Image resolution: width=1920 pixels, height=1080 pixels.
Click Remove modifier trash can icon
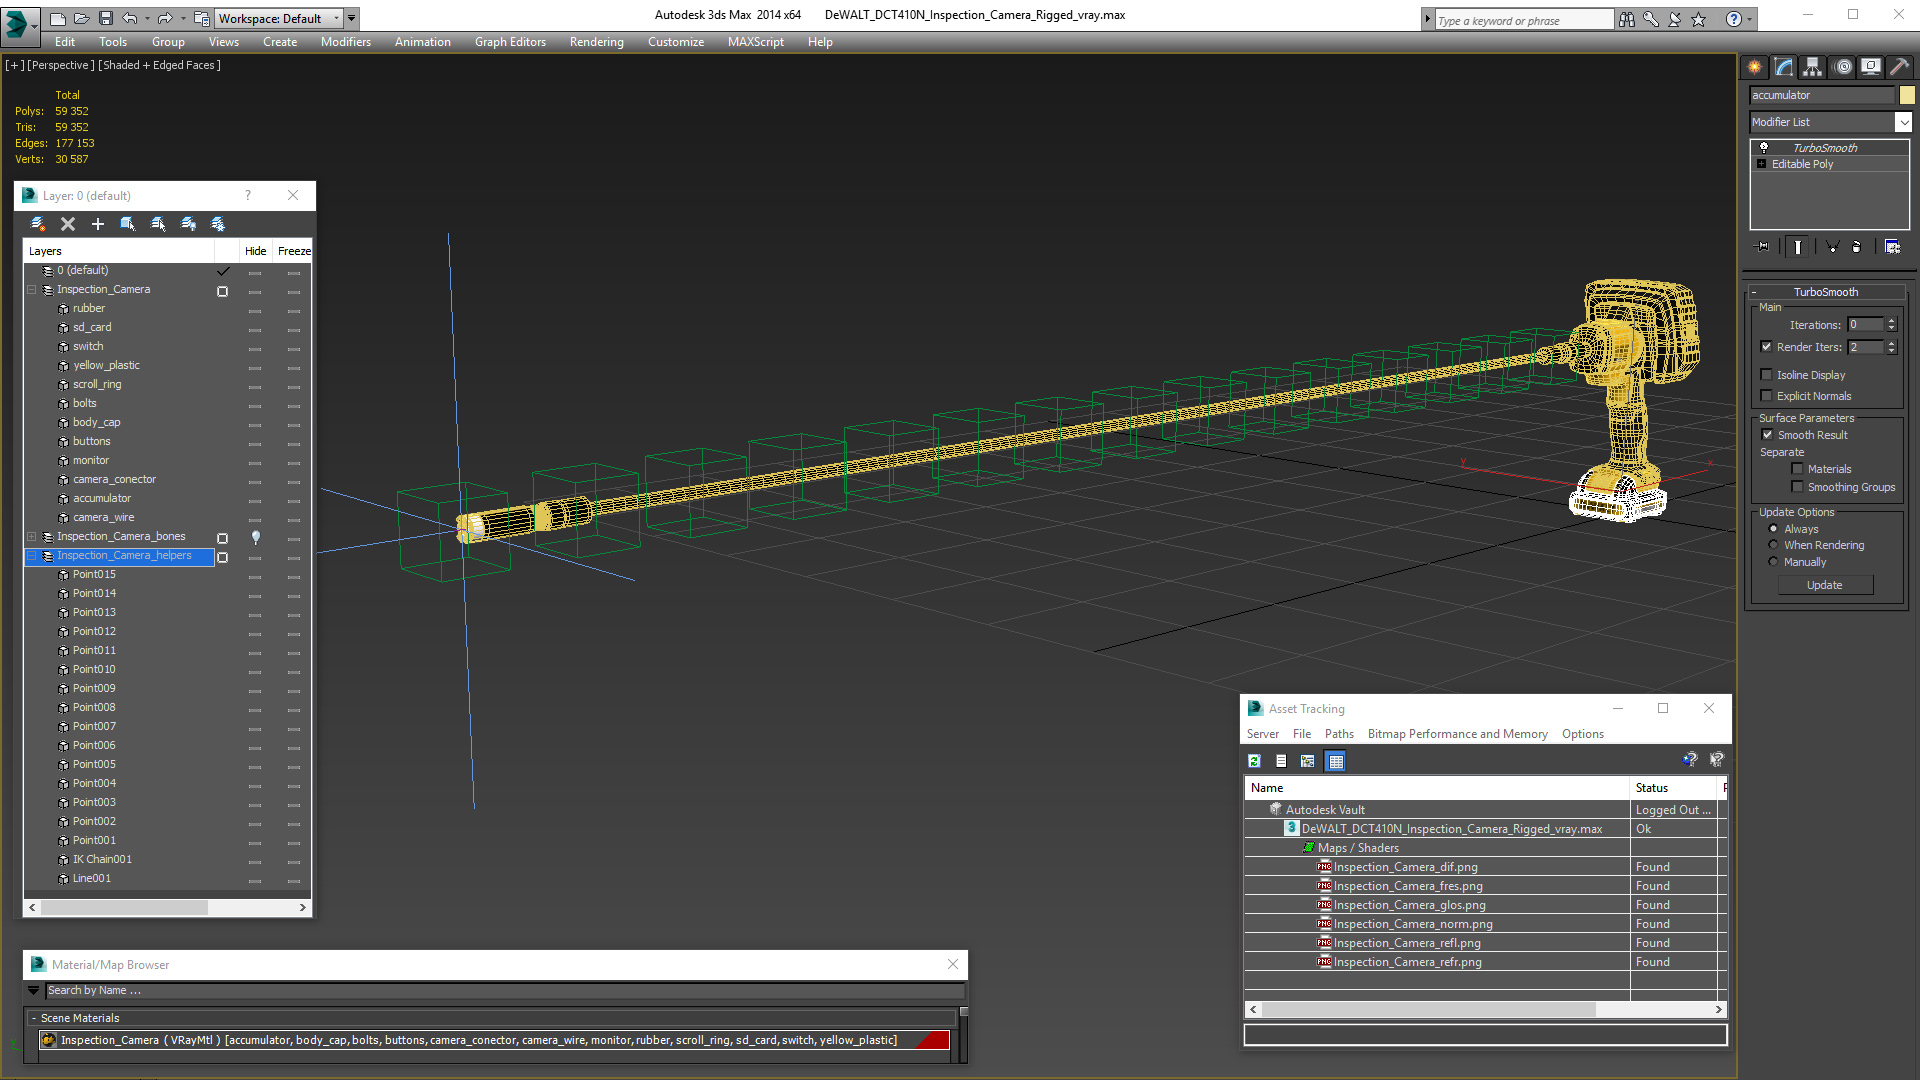coord(1856,247)
